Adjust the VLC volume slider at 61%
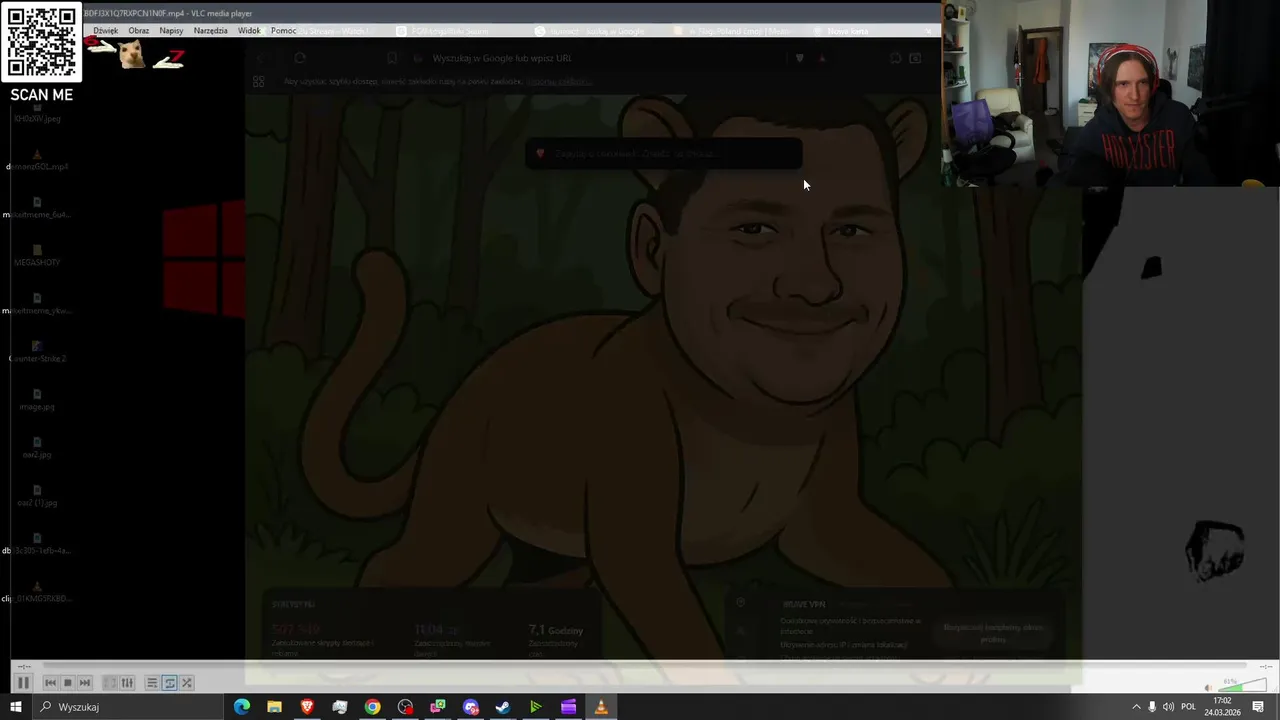This screenshot has height=720, width=1280. pos(1243,686)
